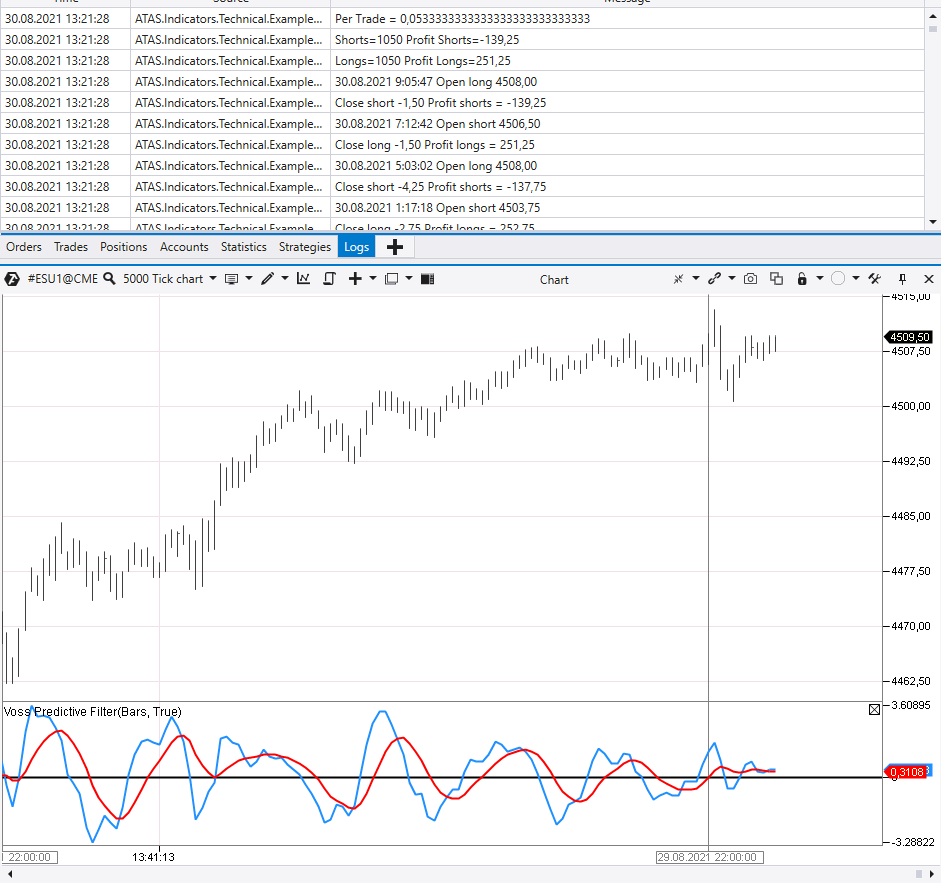Switch to the Statistics tab
941x883 pixels.
243,247
